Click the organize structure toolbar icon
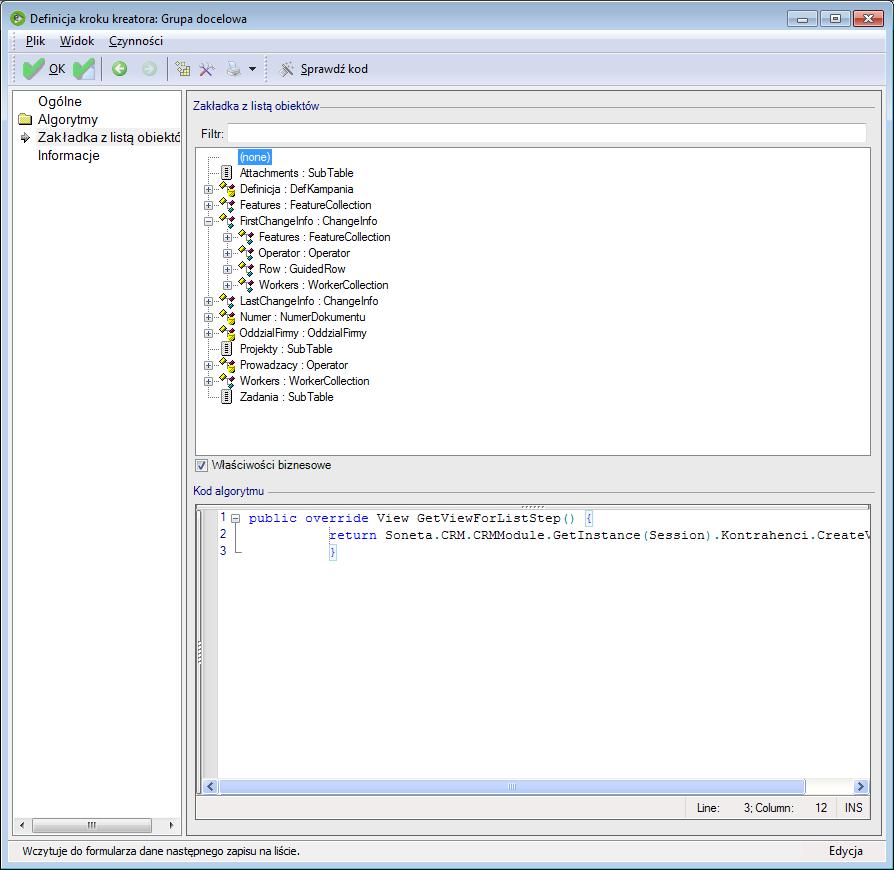 coord(182,69)
